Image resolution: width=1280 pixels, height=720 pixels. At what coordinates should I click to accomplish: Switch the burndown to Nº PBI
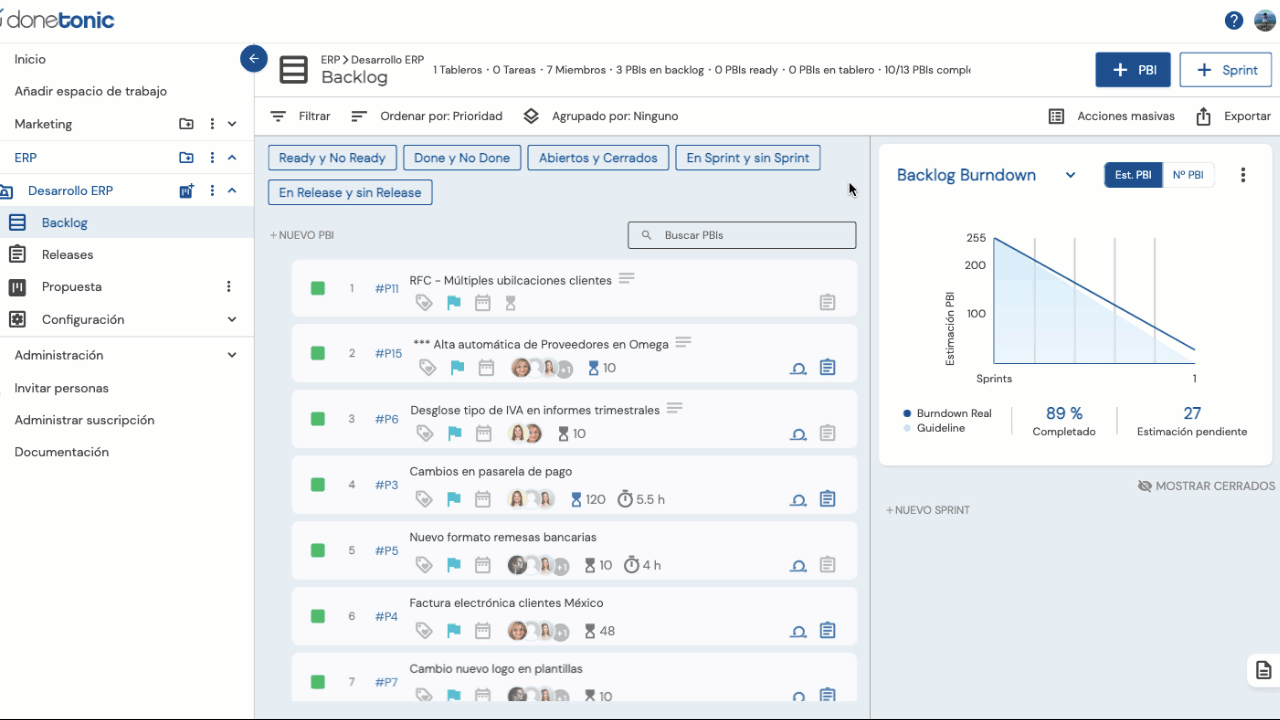click(x=1187, y=175)
